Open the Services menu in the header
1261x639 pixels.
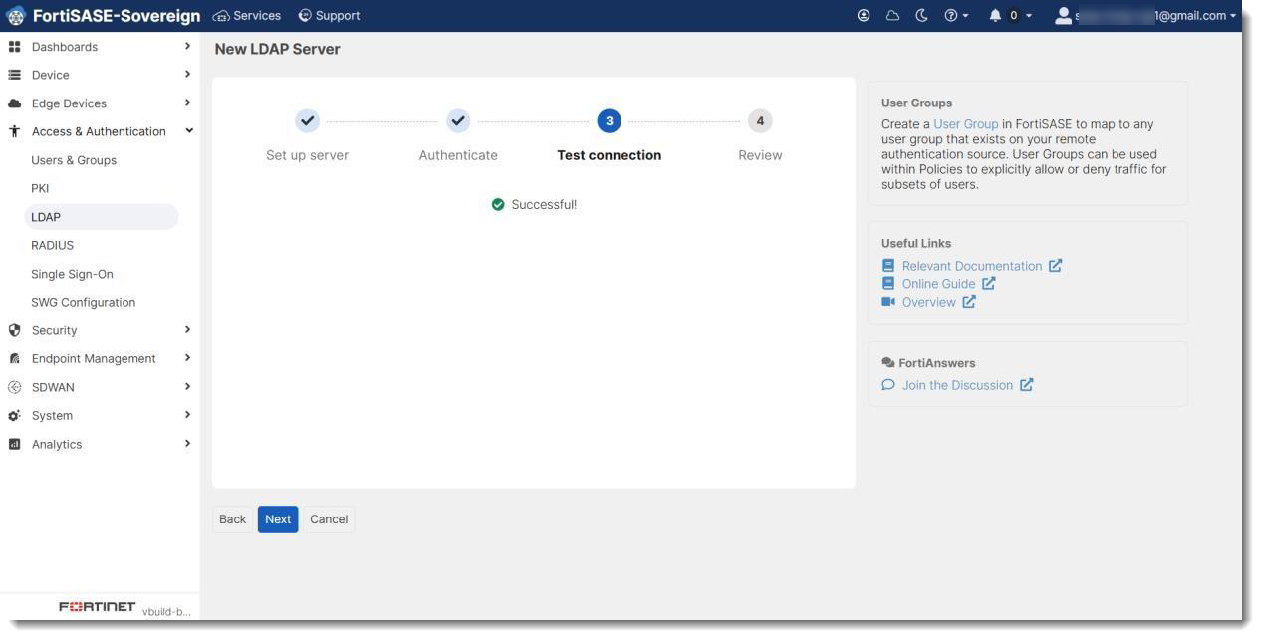[x=247, y=16]
